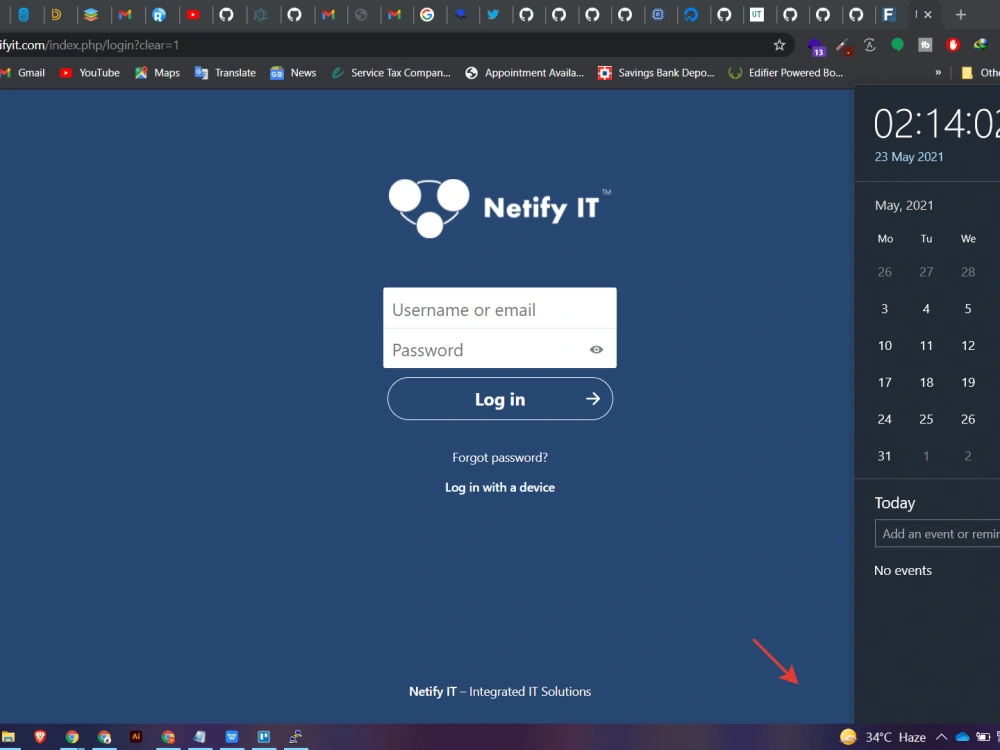Image resolution: width=1000 pixels, height=750 pixels.
Task: Open Trello from the taskbar
Action: coord(263,737)
